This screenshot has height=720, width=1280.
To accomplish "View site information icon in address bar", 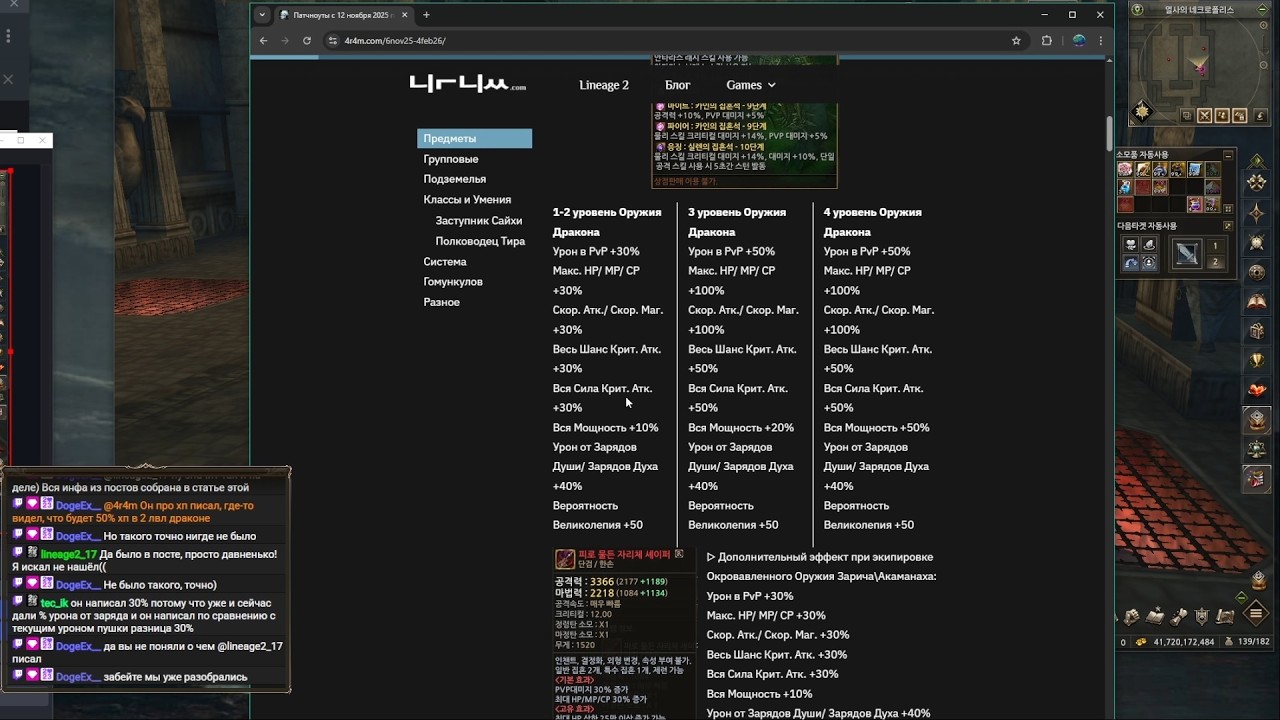I will point(331,41).
